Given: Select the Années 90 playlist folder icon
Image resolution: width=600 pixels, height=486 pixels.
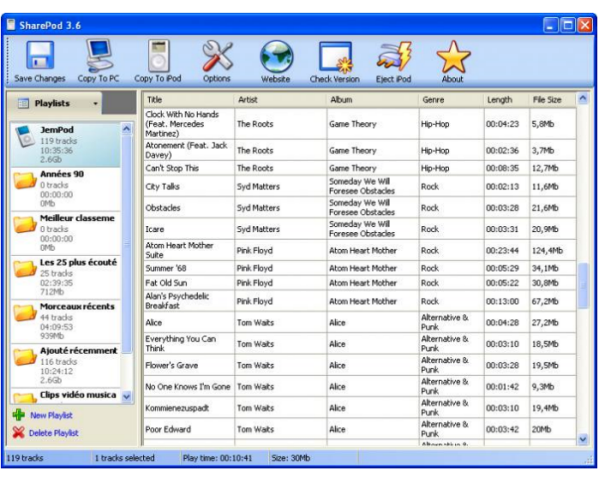Looking at the screenshot, I should pyautogui.click(x=25, y=181).
